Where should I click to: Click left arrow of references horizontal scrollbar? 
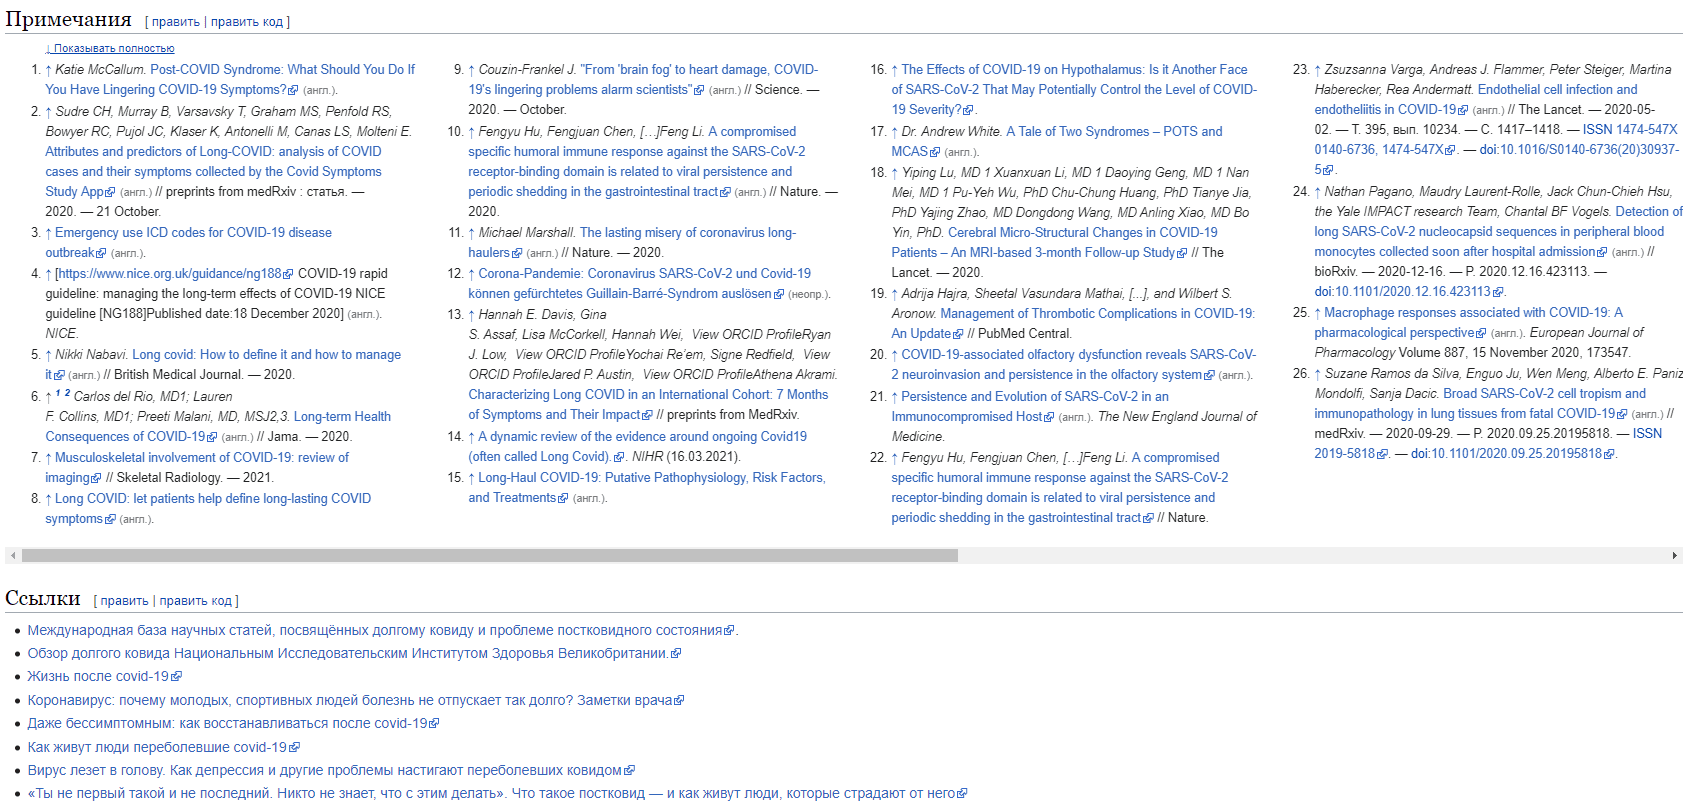point(12,555)
